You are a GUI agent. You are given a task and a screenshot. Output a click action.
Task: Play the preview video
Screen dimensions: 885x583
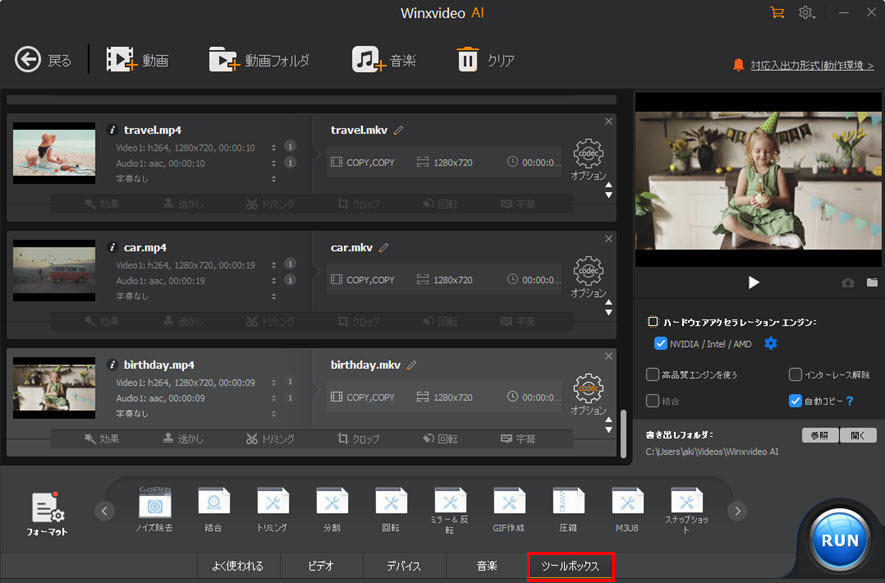click(x=753, y=282)
